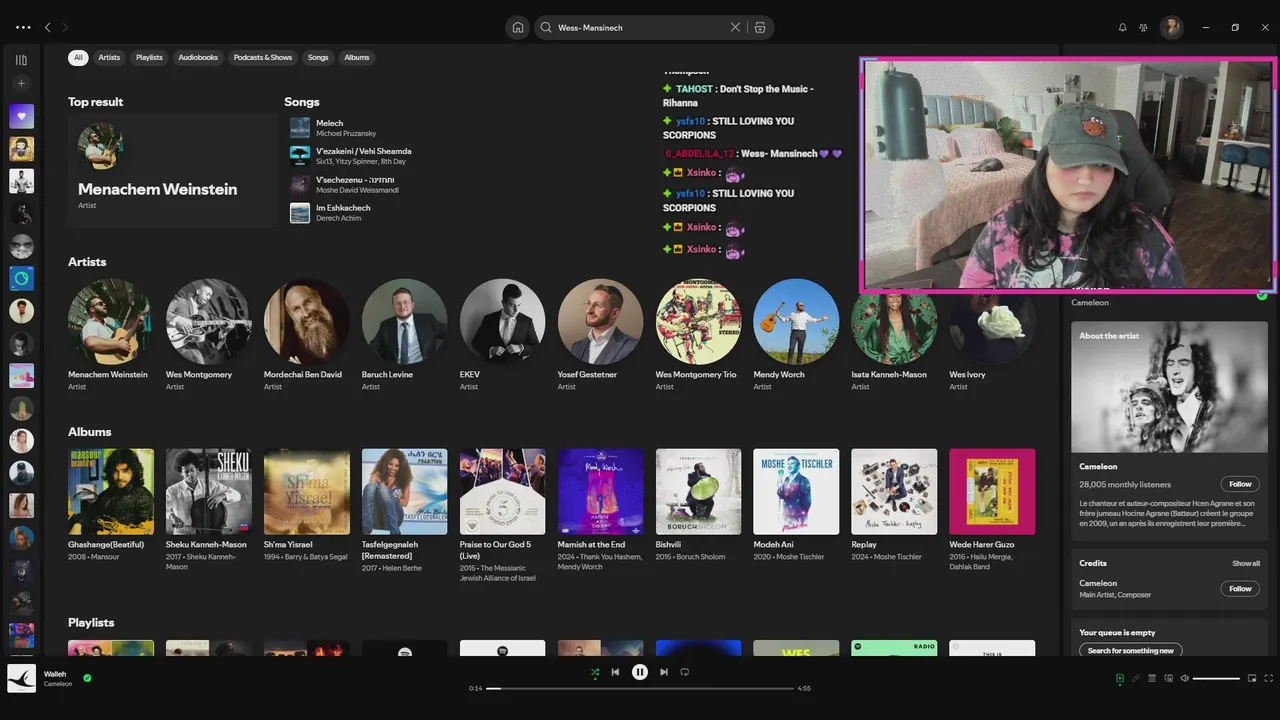Screen dimensions: 1280x720
Task: Open Michael Pruzansky artist link
Action: pos(346,133)
